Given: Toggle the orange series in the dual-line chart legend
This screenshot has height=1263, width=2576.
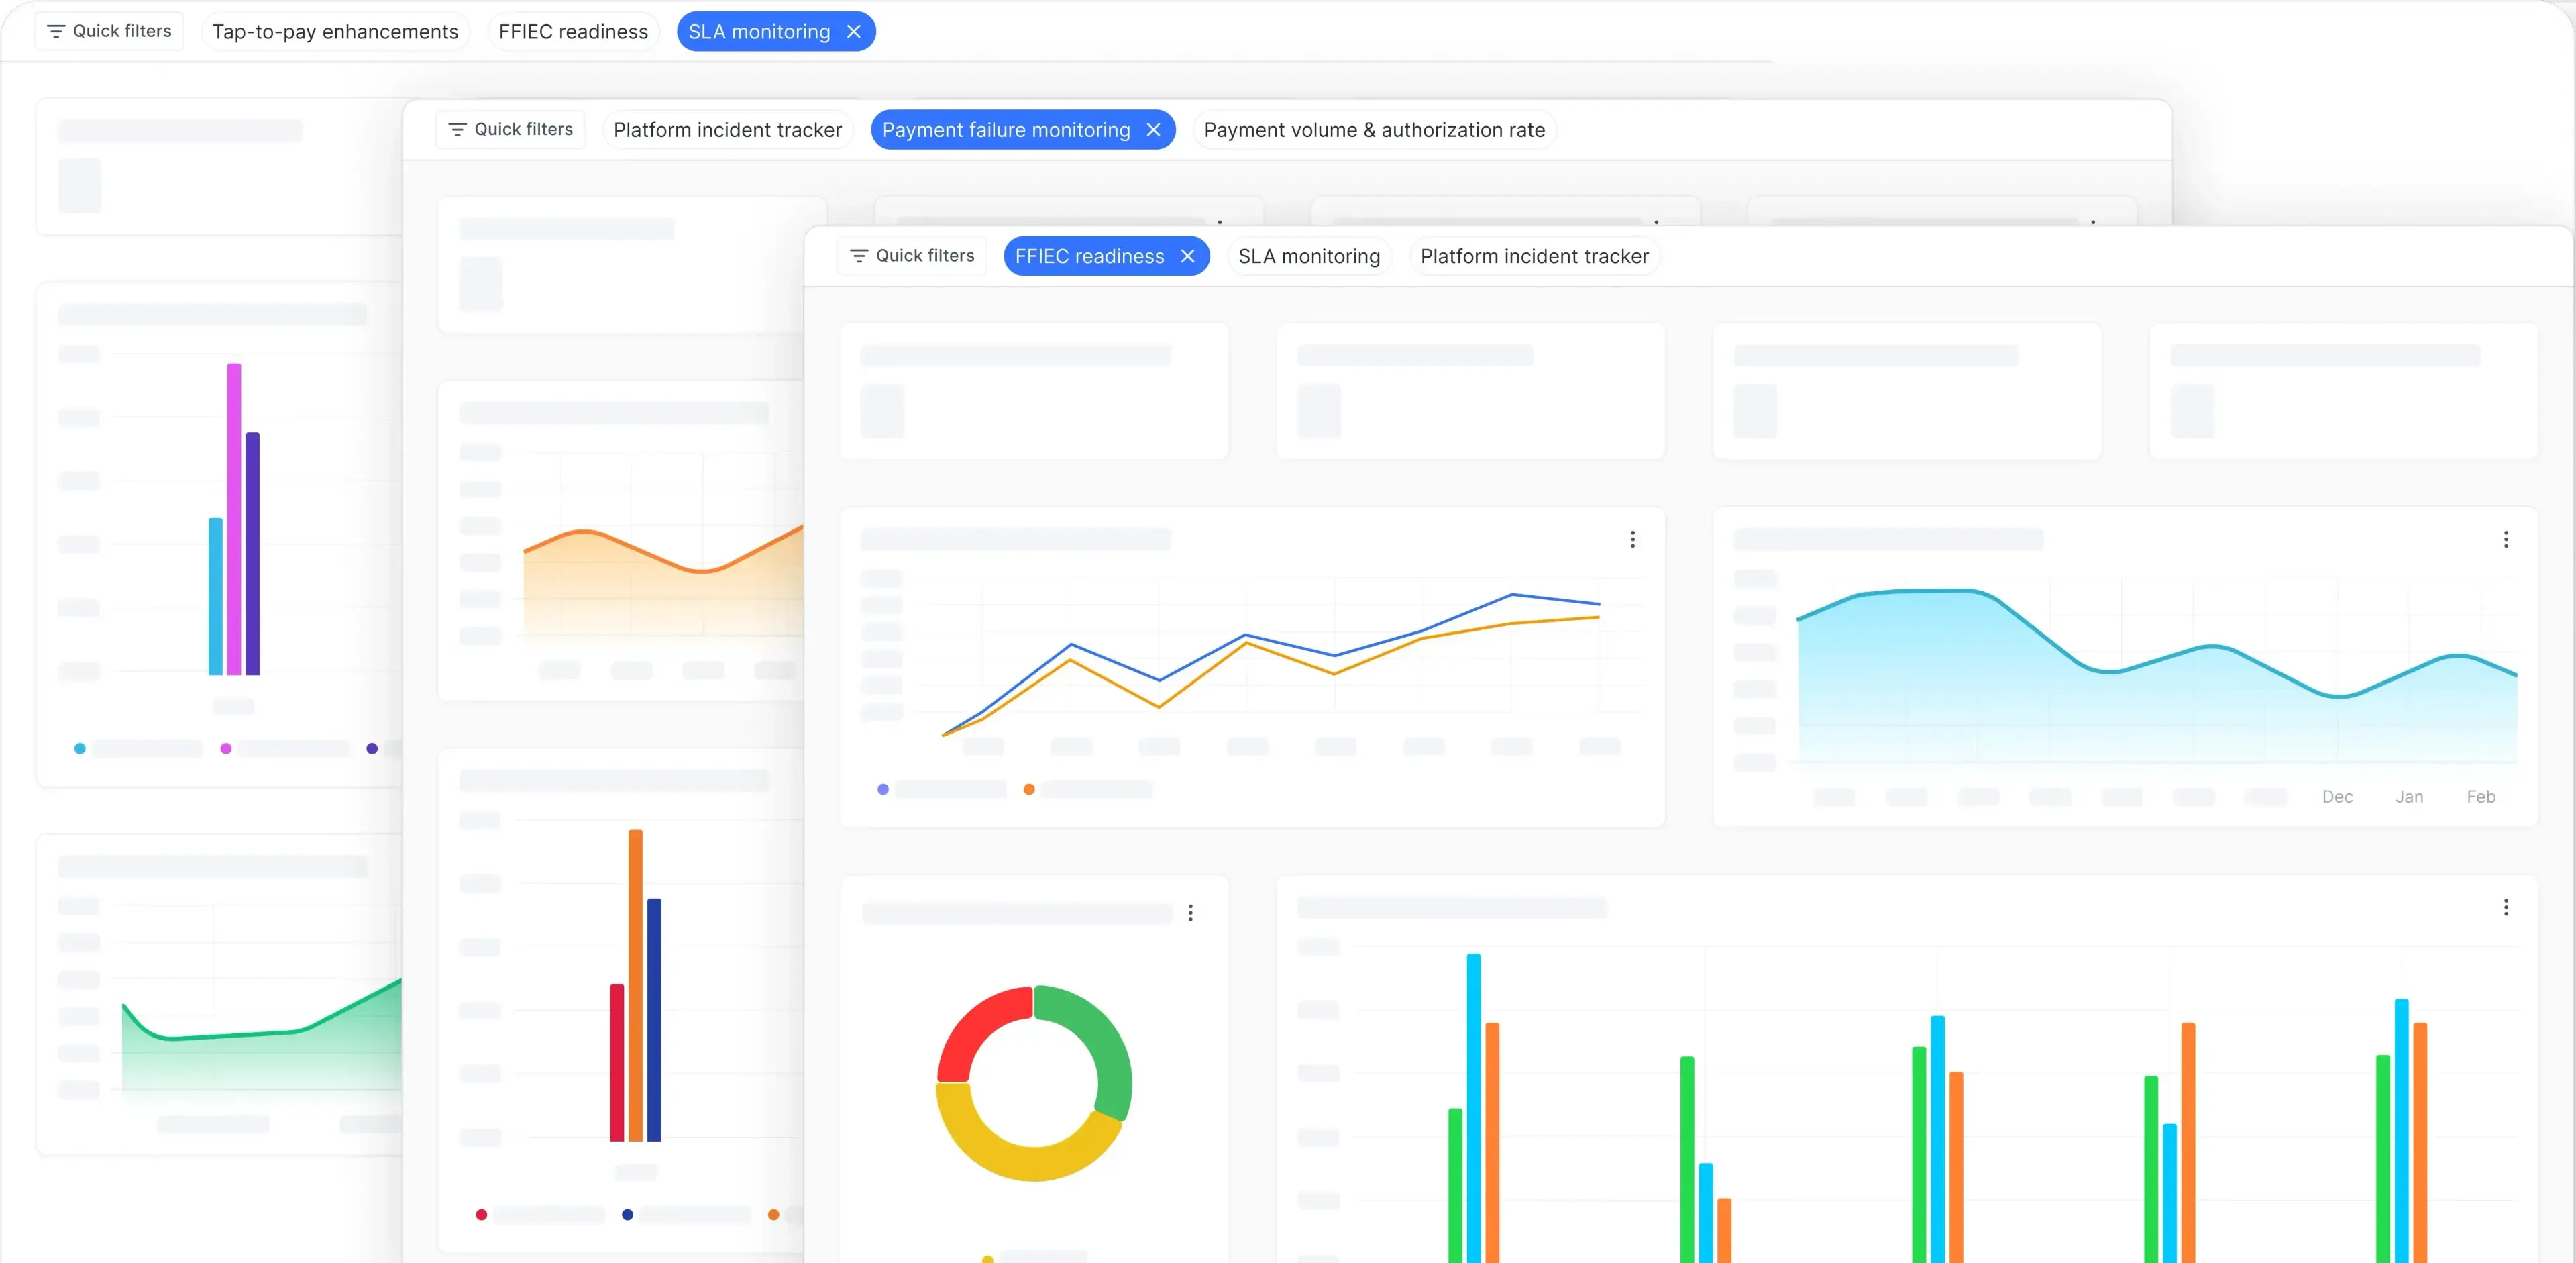Looking at the screenshot, I should 1028,789.
